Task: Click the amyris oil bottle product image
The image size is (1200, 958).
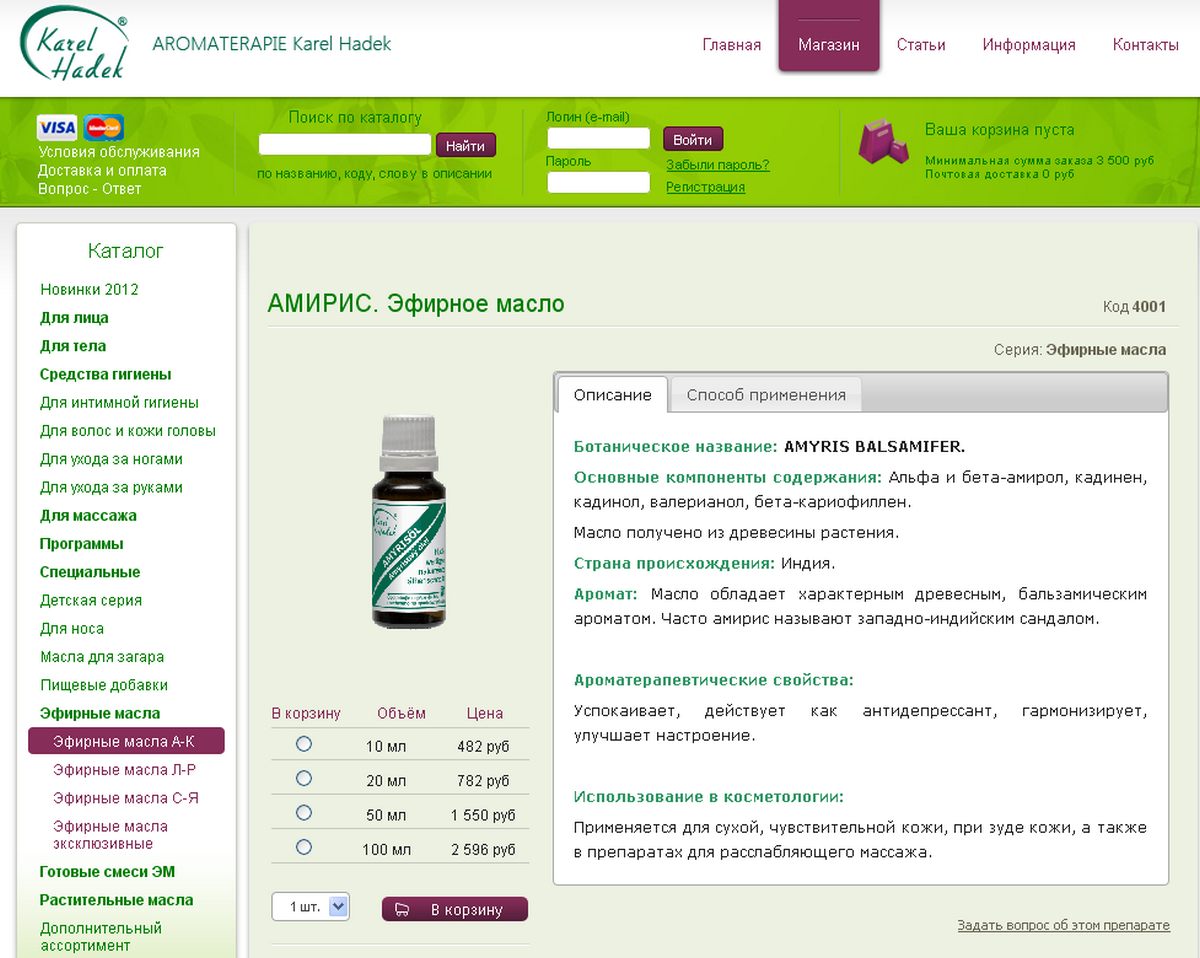Action: (408, 521)
